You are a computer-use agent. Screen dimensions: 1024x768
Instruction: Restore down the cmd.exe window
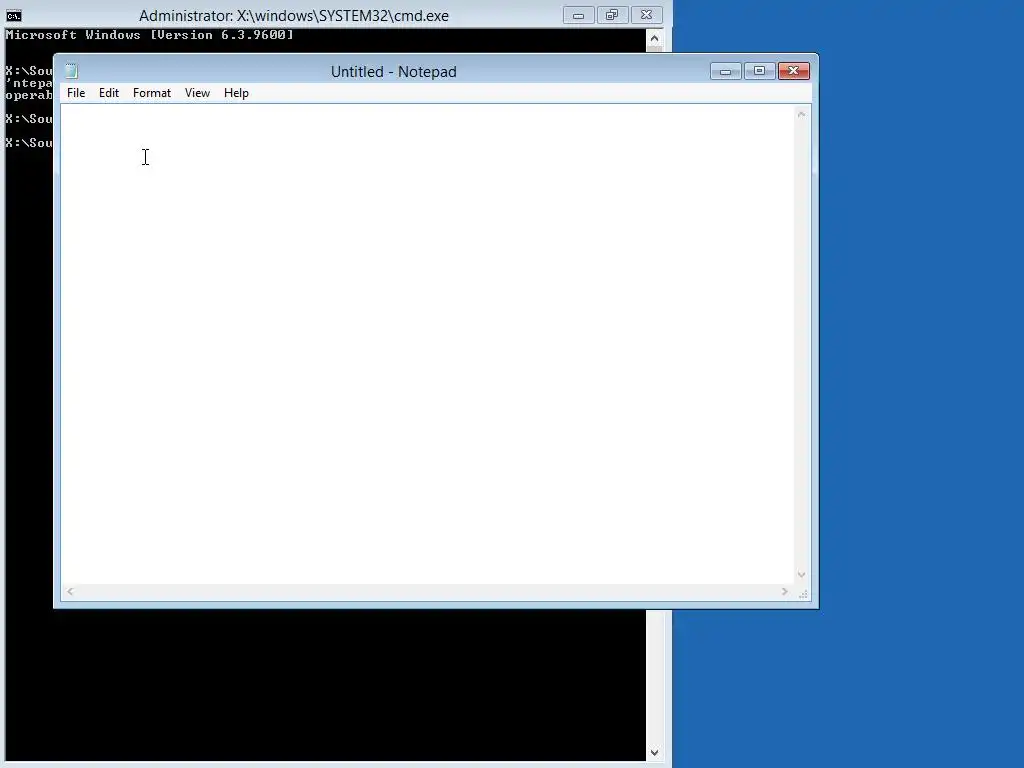(612, 15)
